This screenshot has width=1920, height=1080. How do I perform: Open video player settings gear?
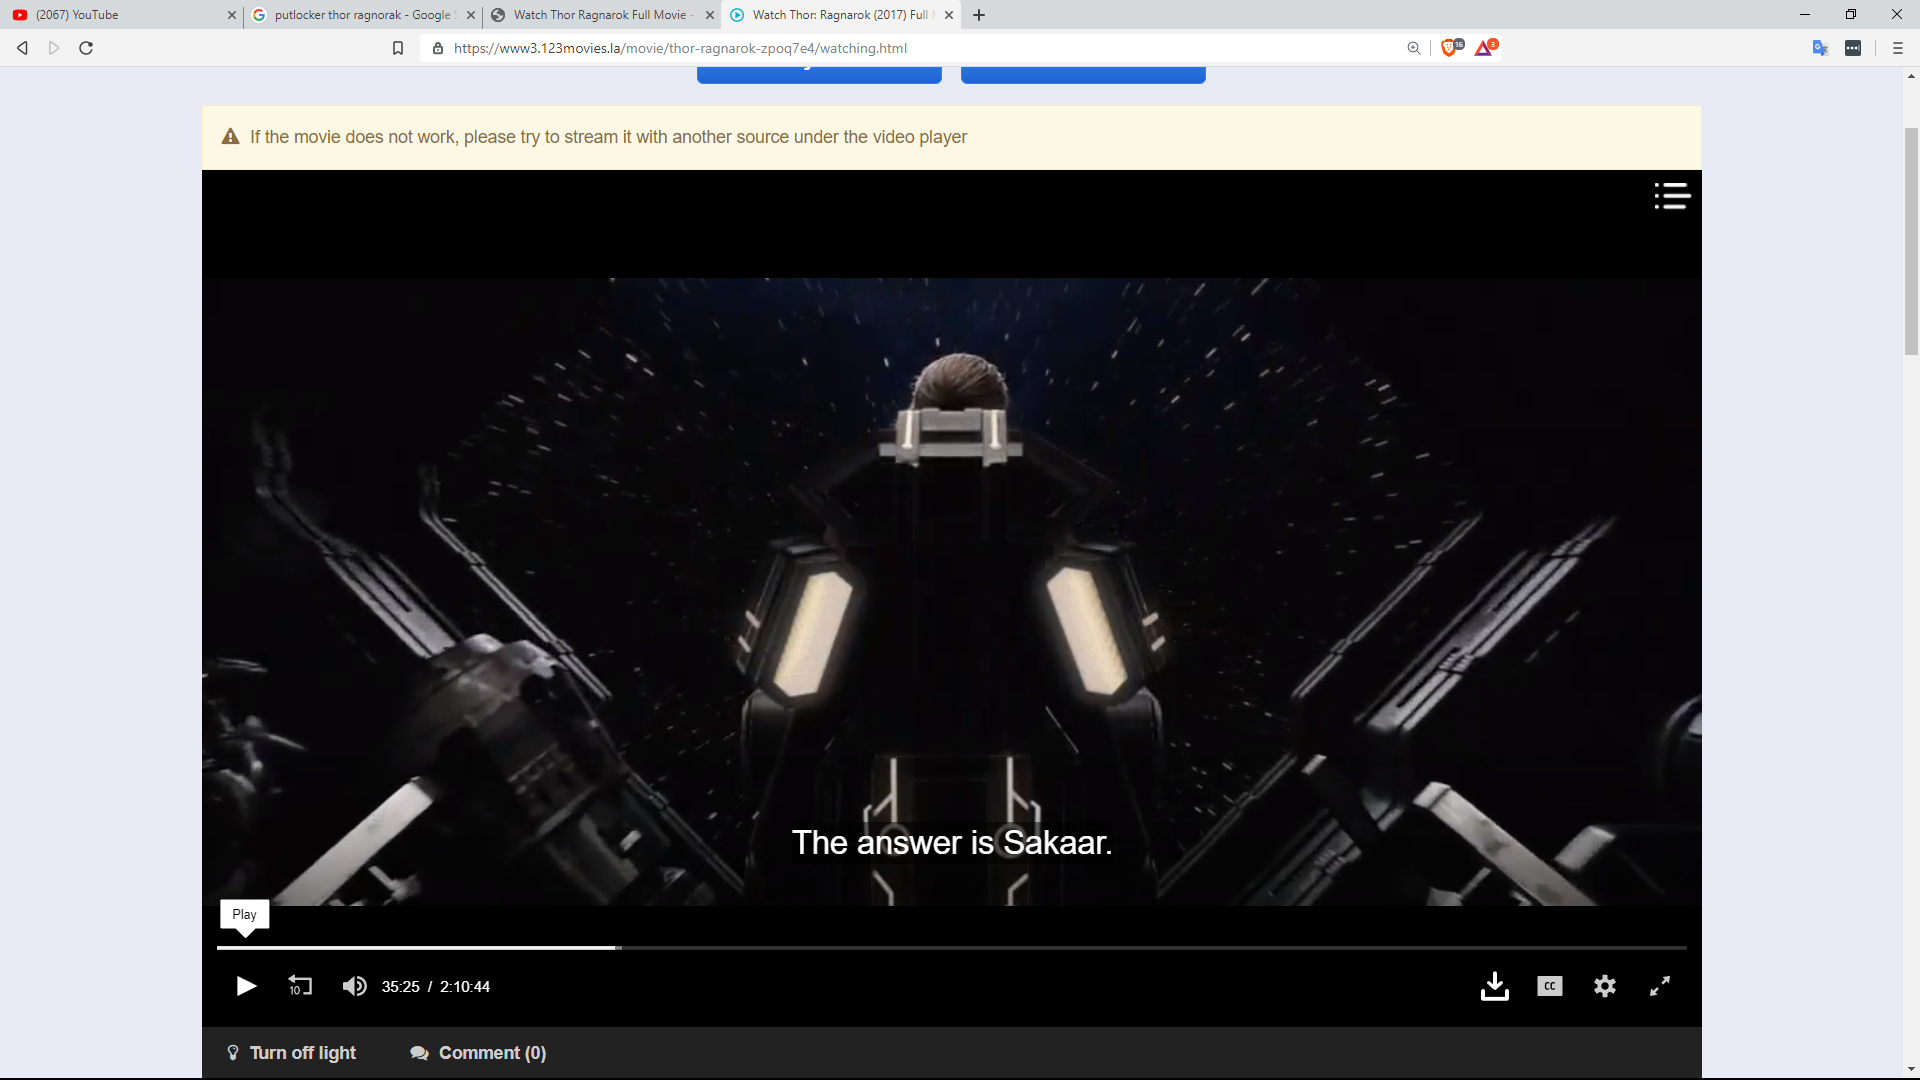(1604, 986)
